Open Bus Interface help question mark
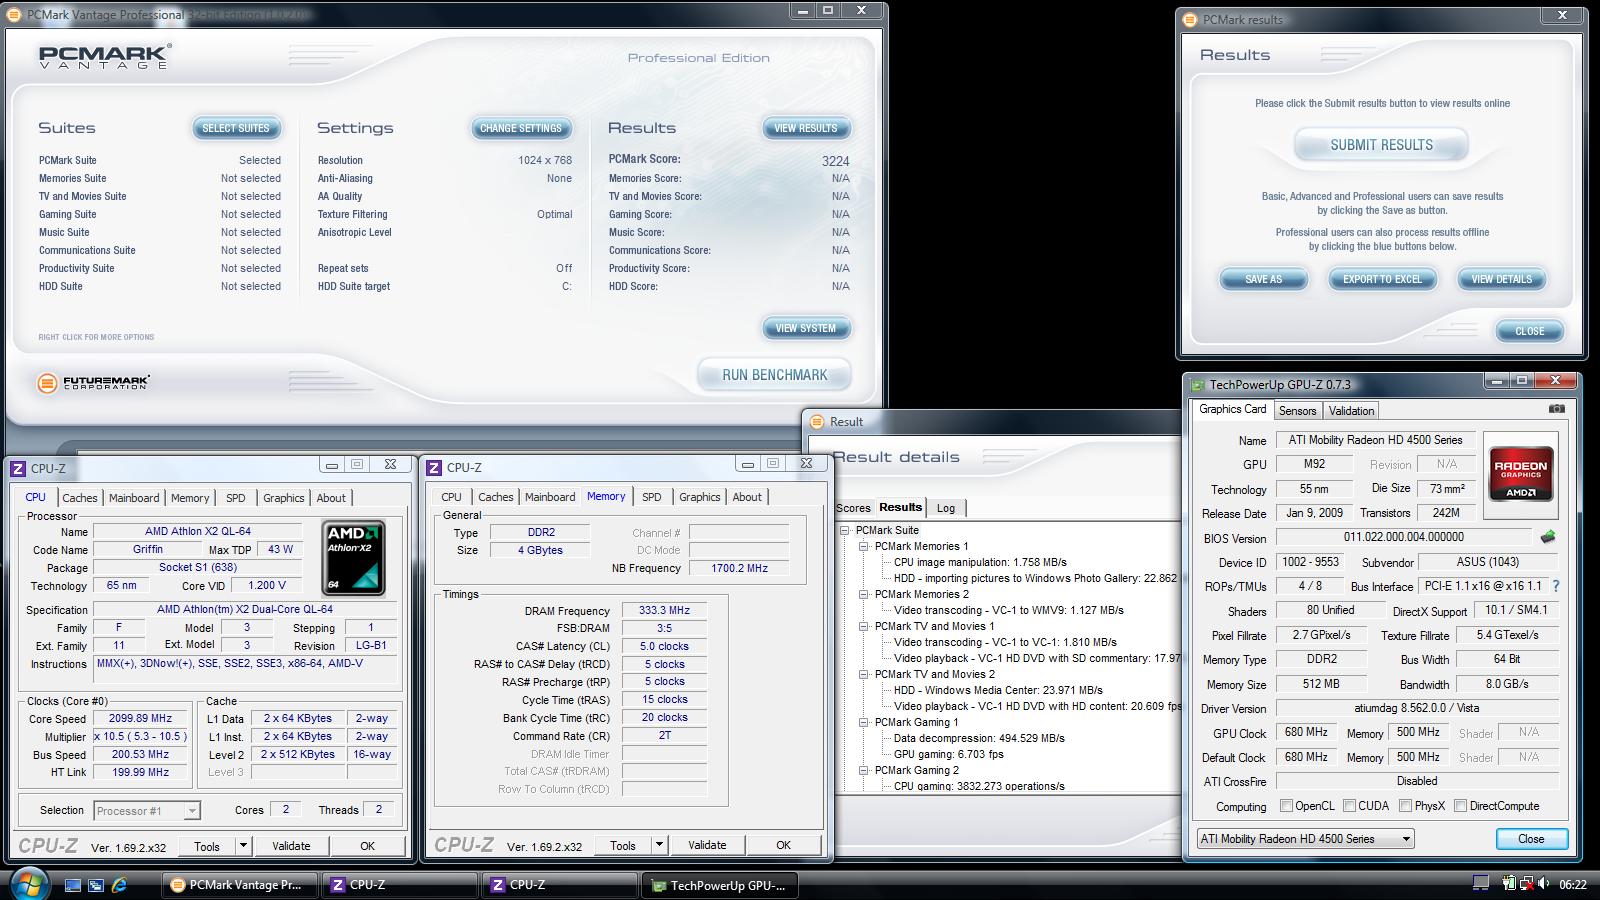 [1555, 586]
